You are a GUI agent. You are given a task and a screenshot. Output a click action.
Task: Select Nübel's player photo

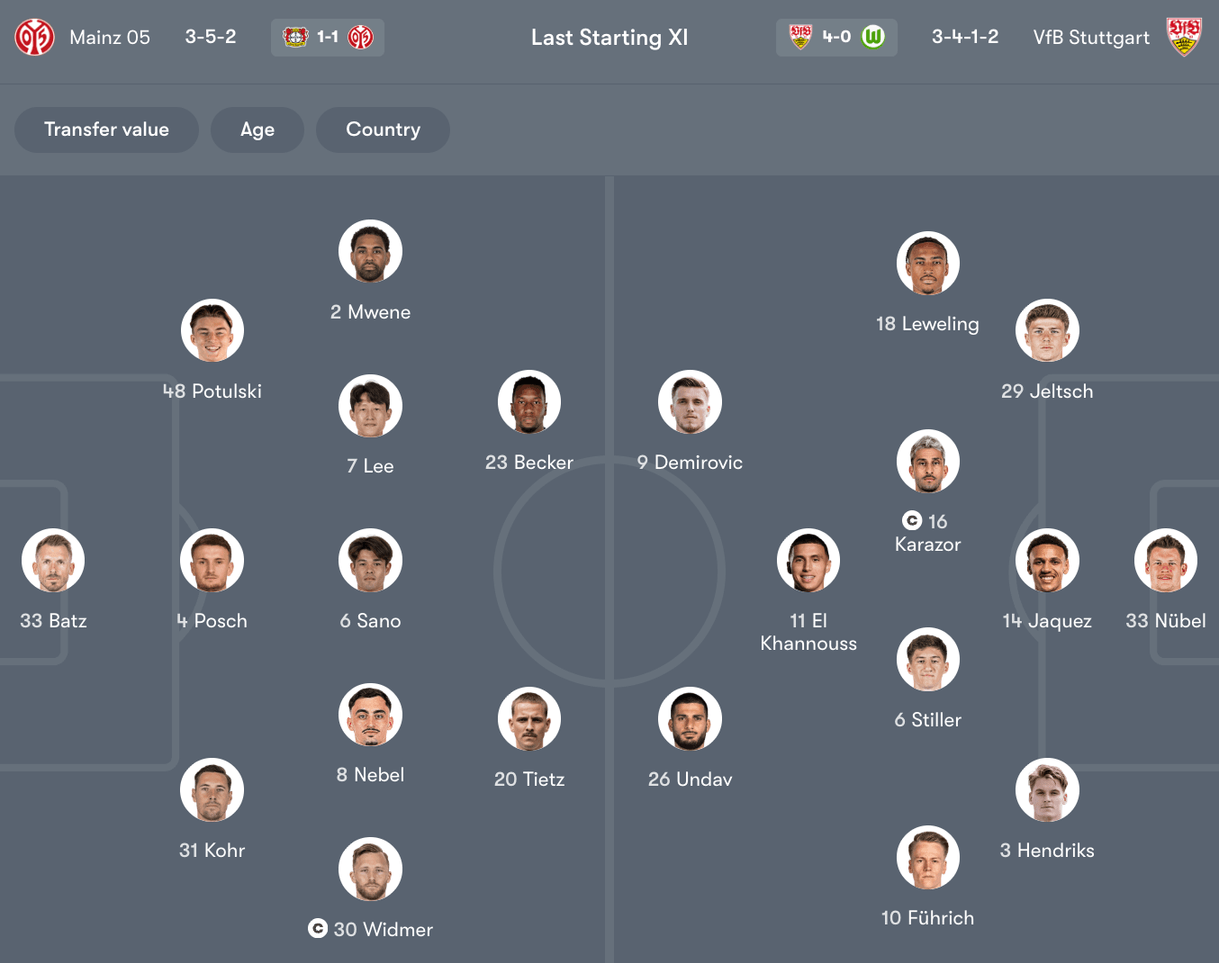[1166, 560]
